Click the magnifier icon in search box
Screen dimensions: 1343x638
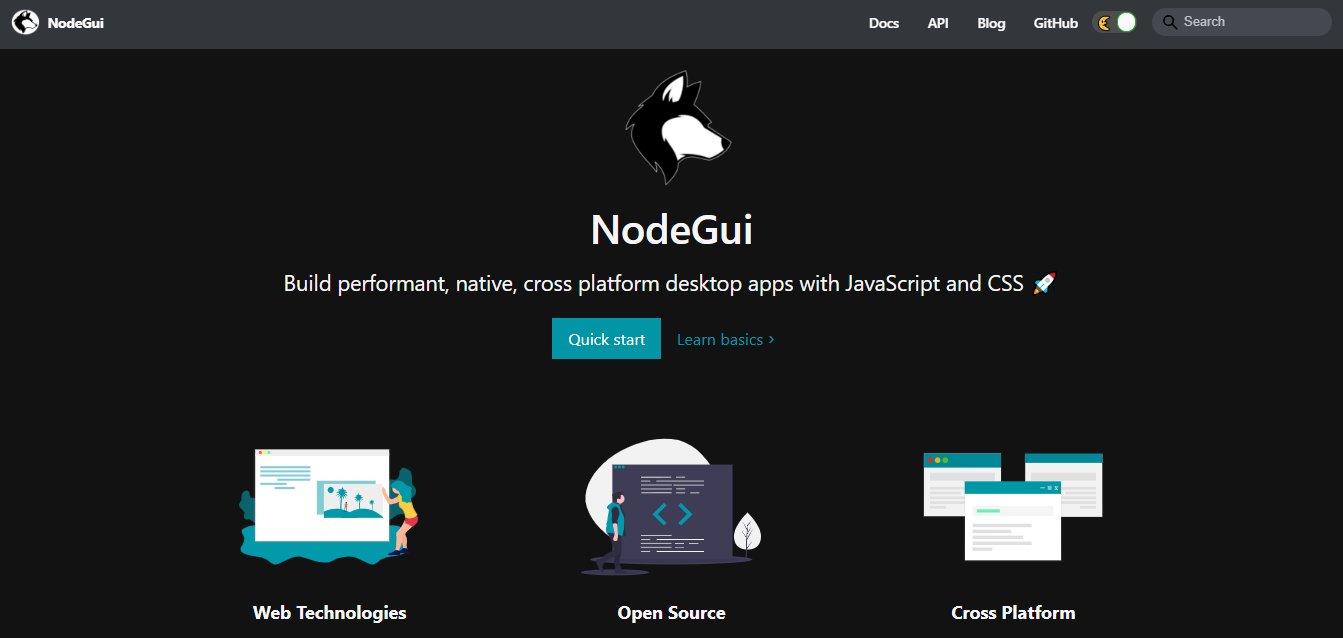point(1169,22)
